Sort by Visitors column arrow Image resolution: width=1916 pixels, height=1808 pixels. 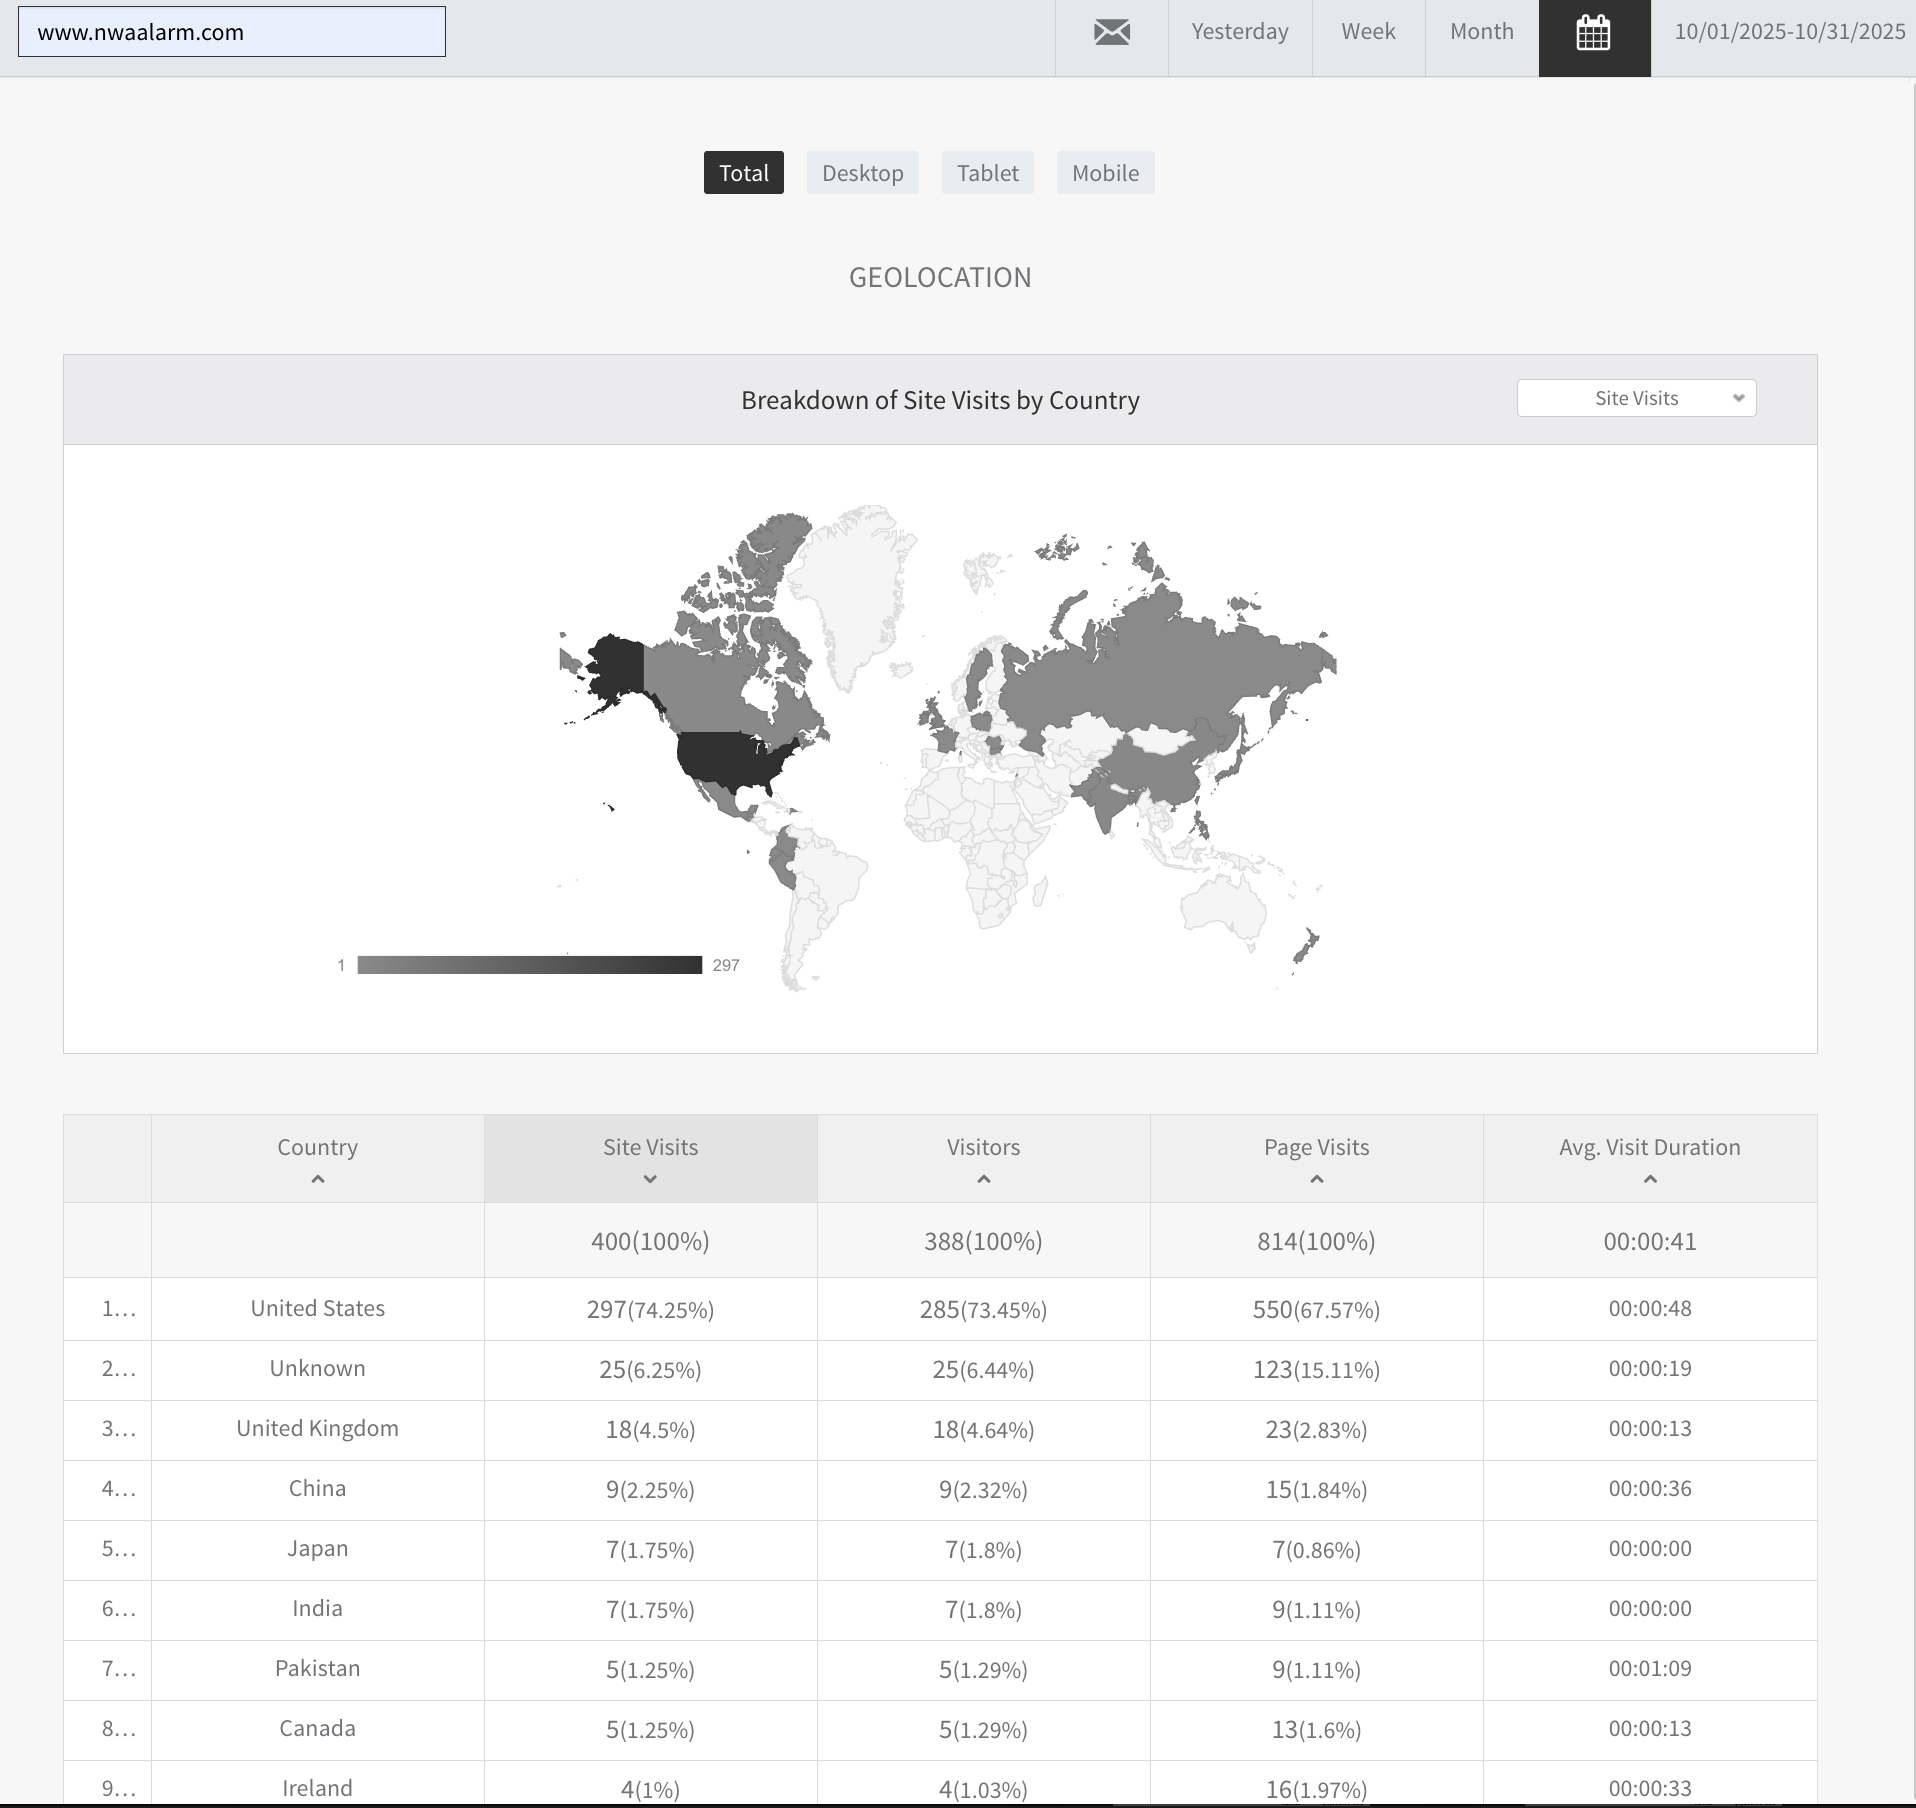(x=984, y=1180)
